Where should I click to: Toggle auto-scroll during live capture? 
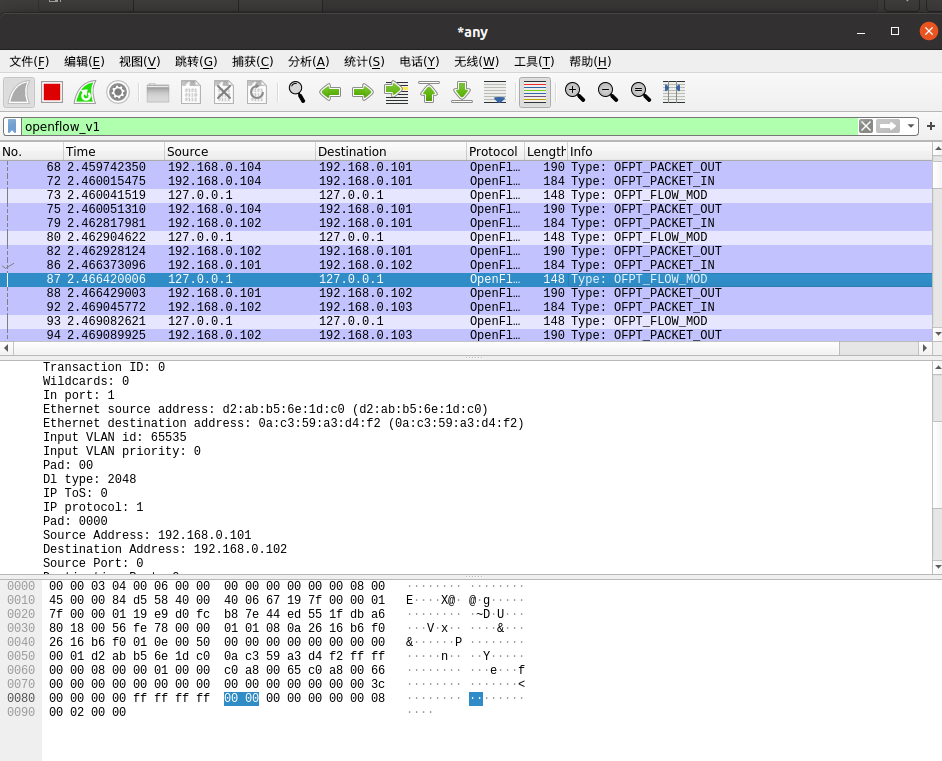click(495, 92)
